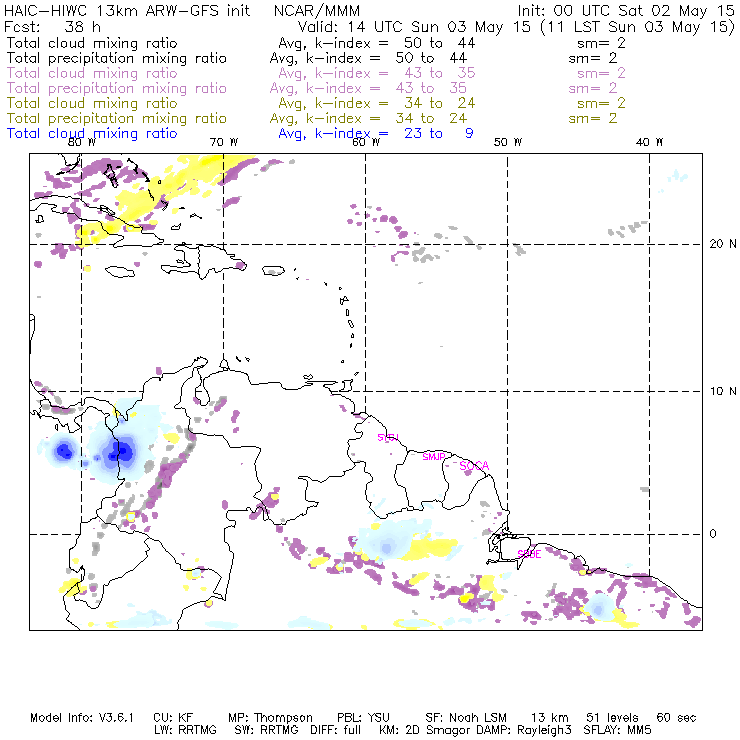This screenshot has width=740, height=740.
Task: Click the 'SW: RRTMG' footer entry
Action: (266, 730)
